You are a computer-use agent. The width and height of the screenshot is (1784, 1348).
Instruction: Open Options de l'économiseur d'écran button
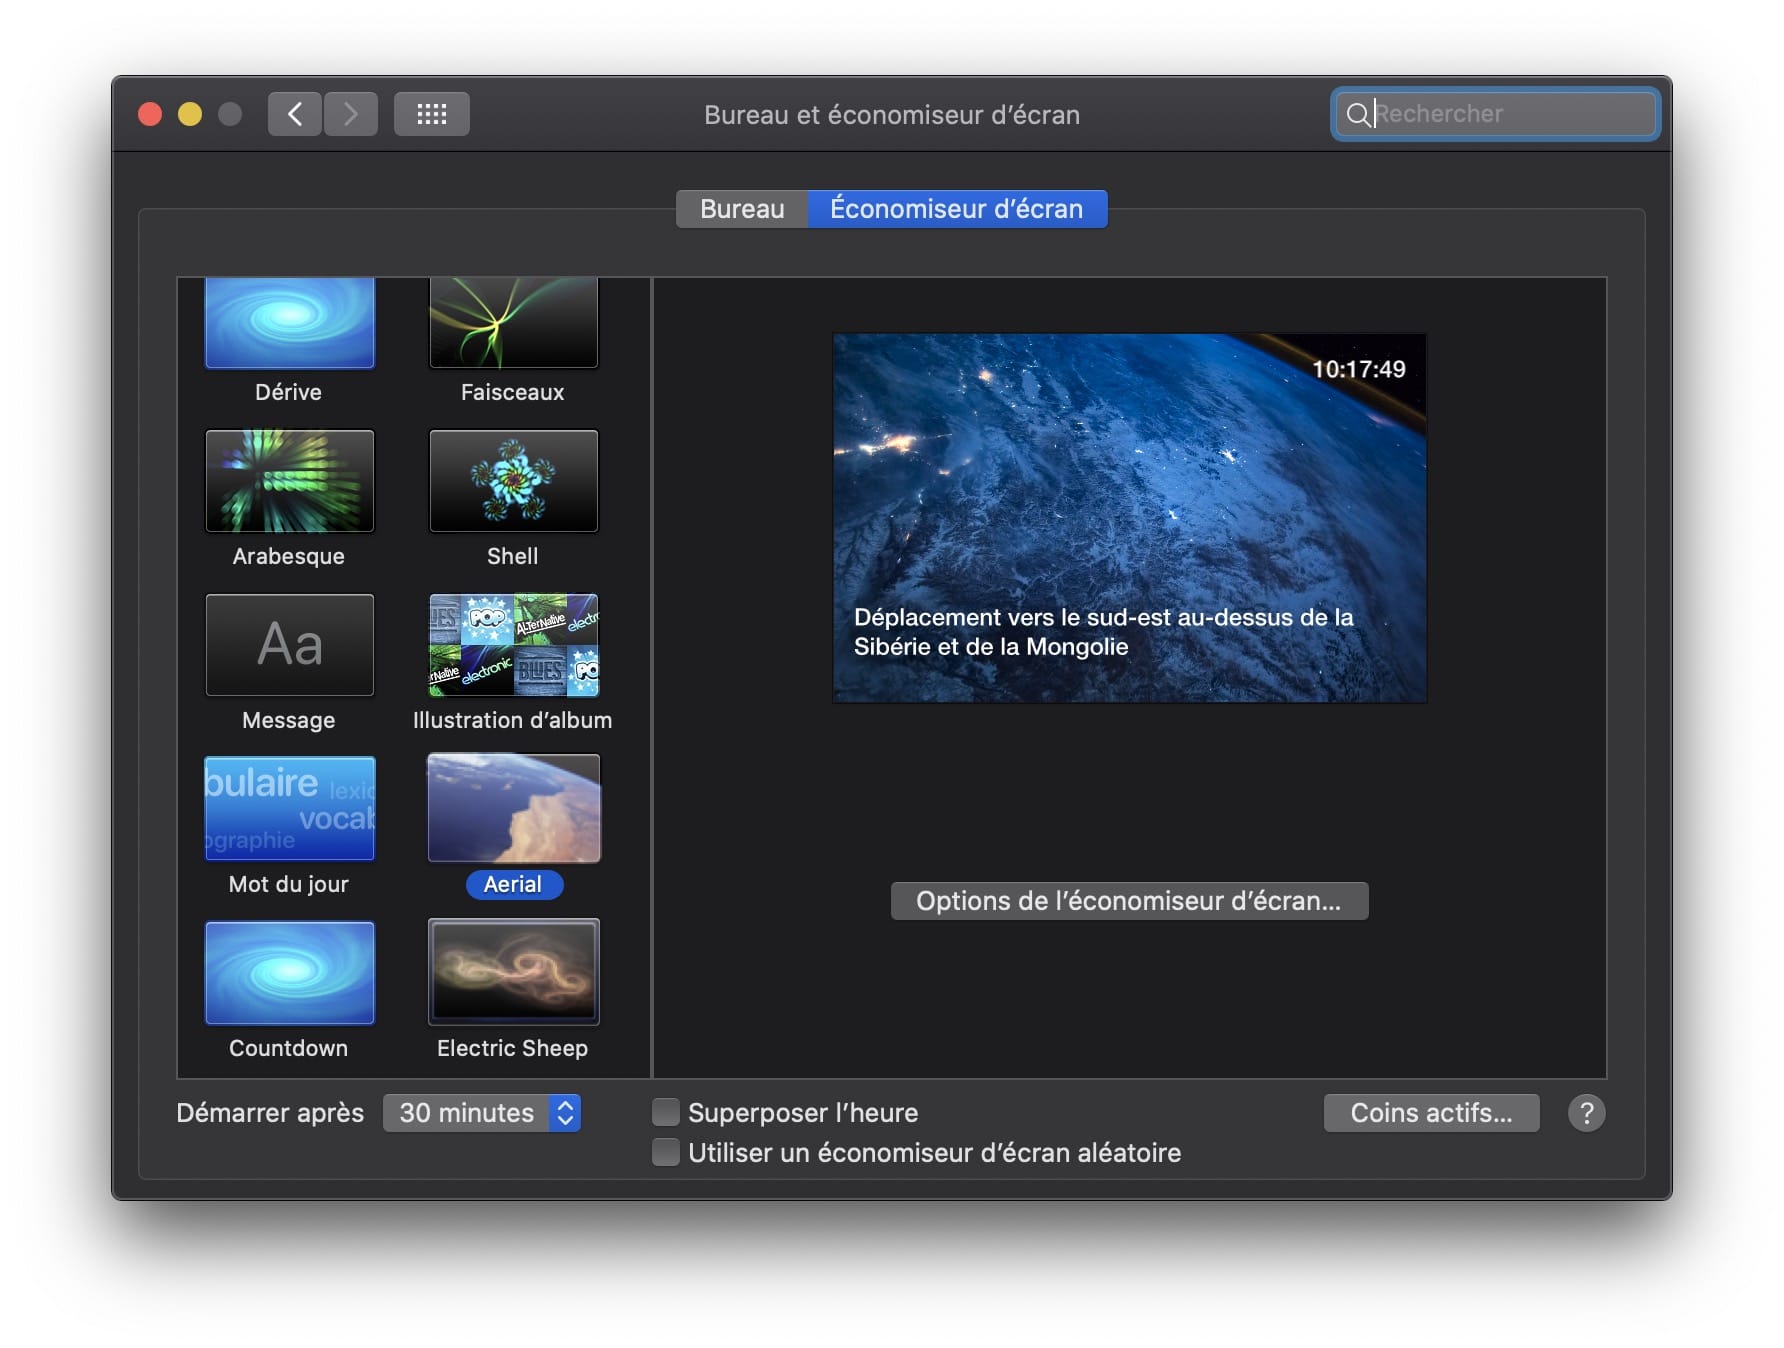click(1129, 901)
